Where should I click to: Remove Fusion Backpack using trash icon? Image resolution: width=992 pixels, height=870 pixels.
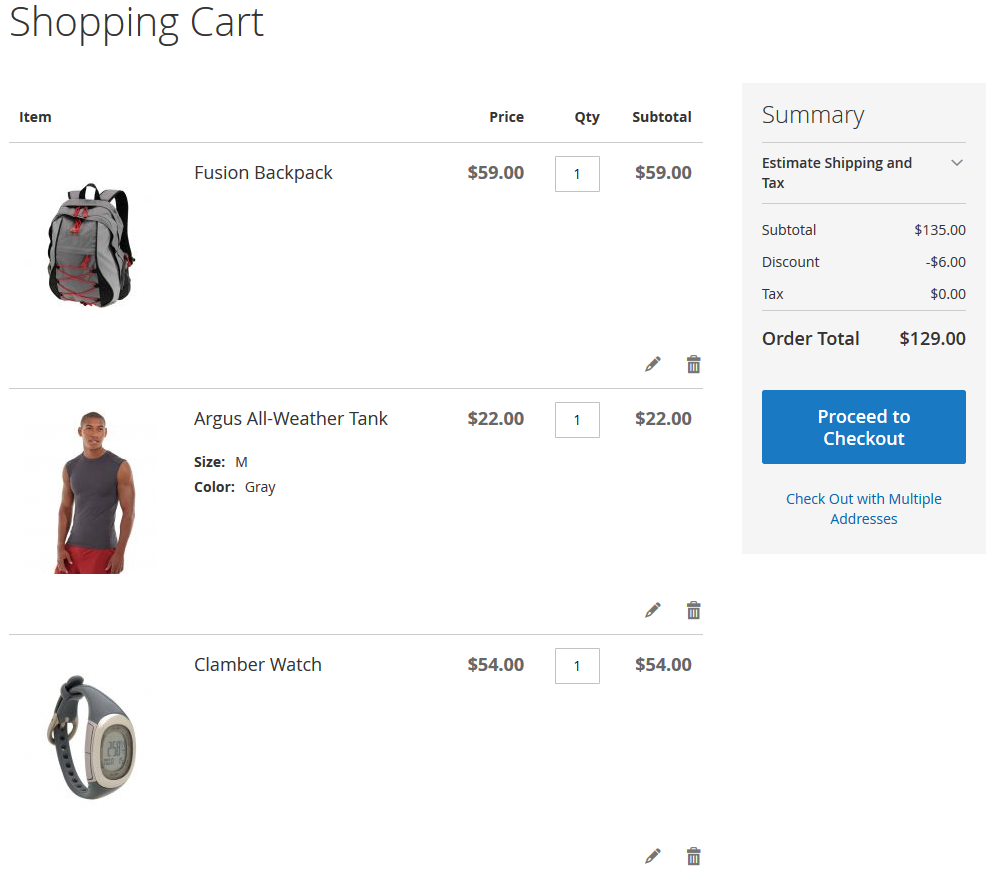click(693, 364)
